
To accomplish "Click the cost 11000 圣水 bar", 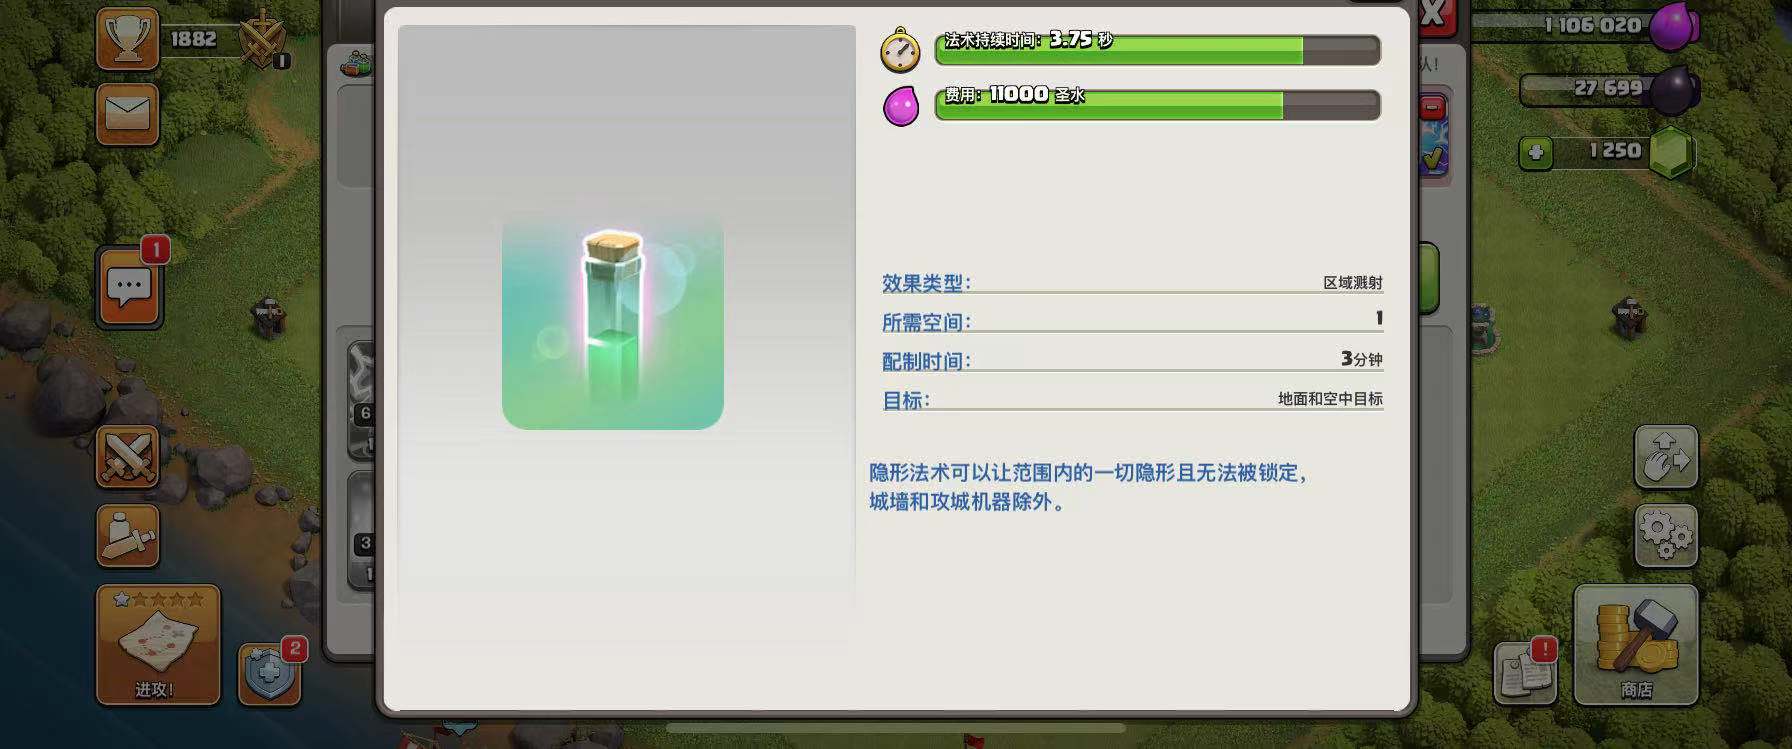I will tap(1157, 104).
